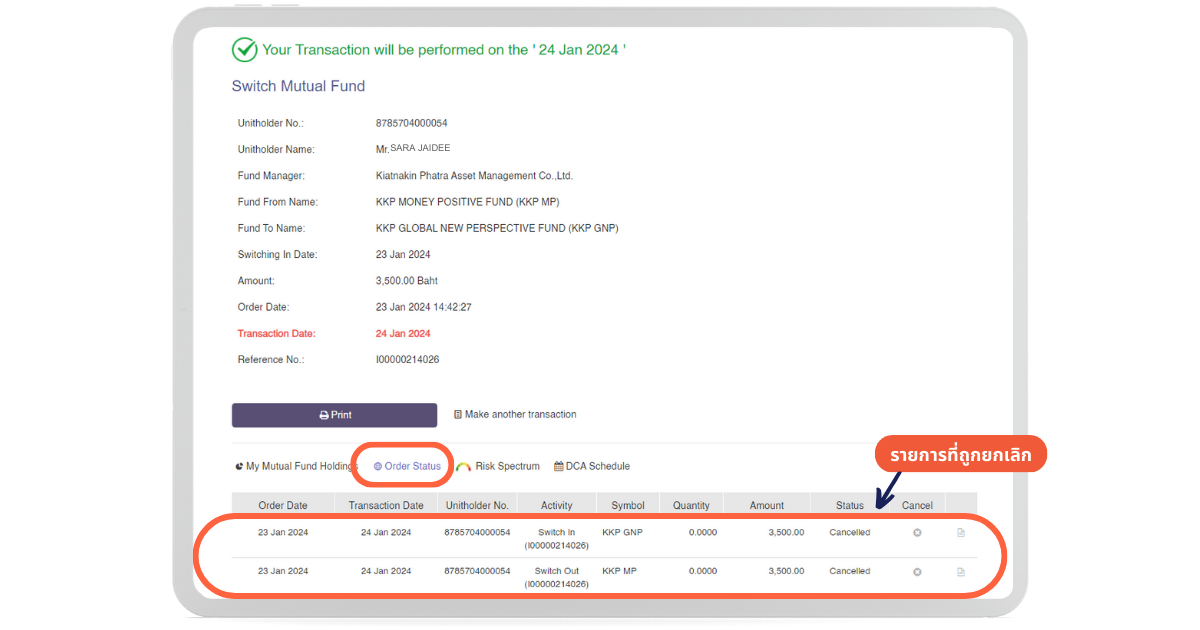Click the cancel icon in Switch In row
Viewport: 1200px width, 630px height.
[x=917, y=533]
